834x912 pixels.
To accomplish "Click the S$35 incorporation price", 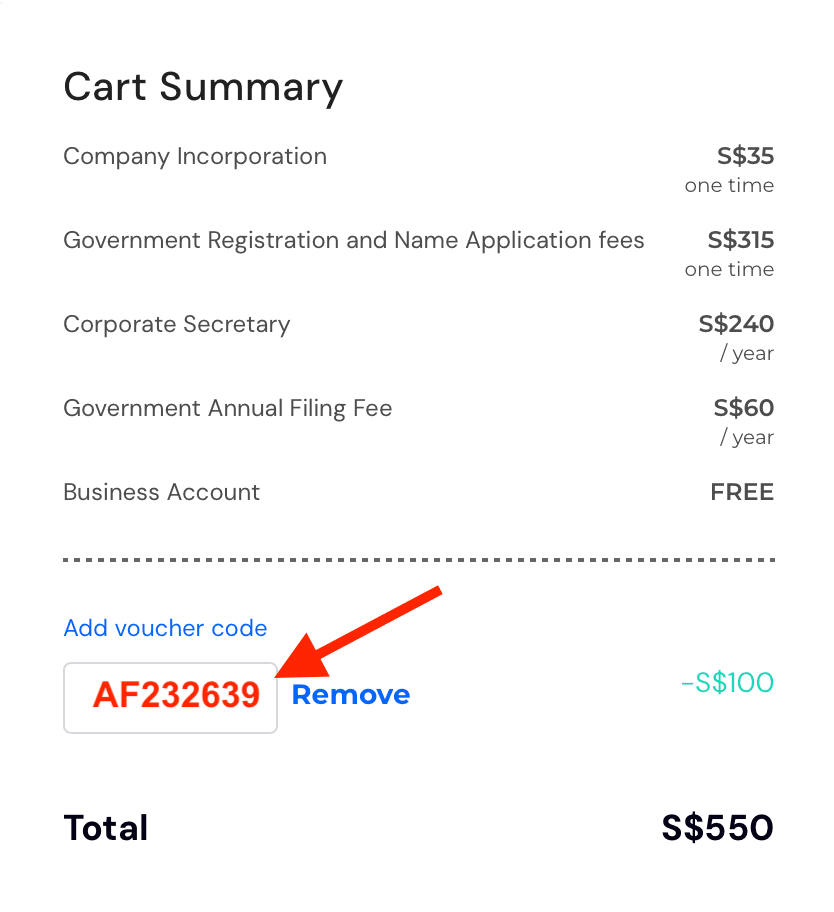I will (745, 156).
